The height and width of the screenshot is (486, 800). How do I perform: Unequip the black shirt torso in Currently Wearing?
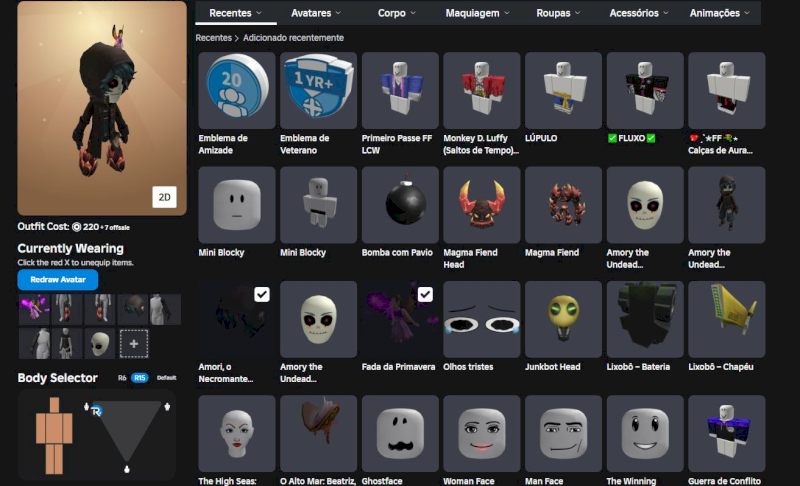click(x=66, y=344)
